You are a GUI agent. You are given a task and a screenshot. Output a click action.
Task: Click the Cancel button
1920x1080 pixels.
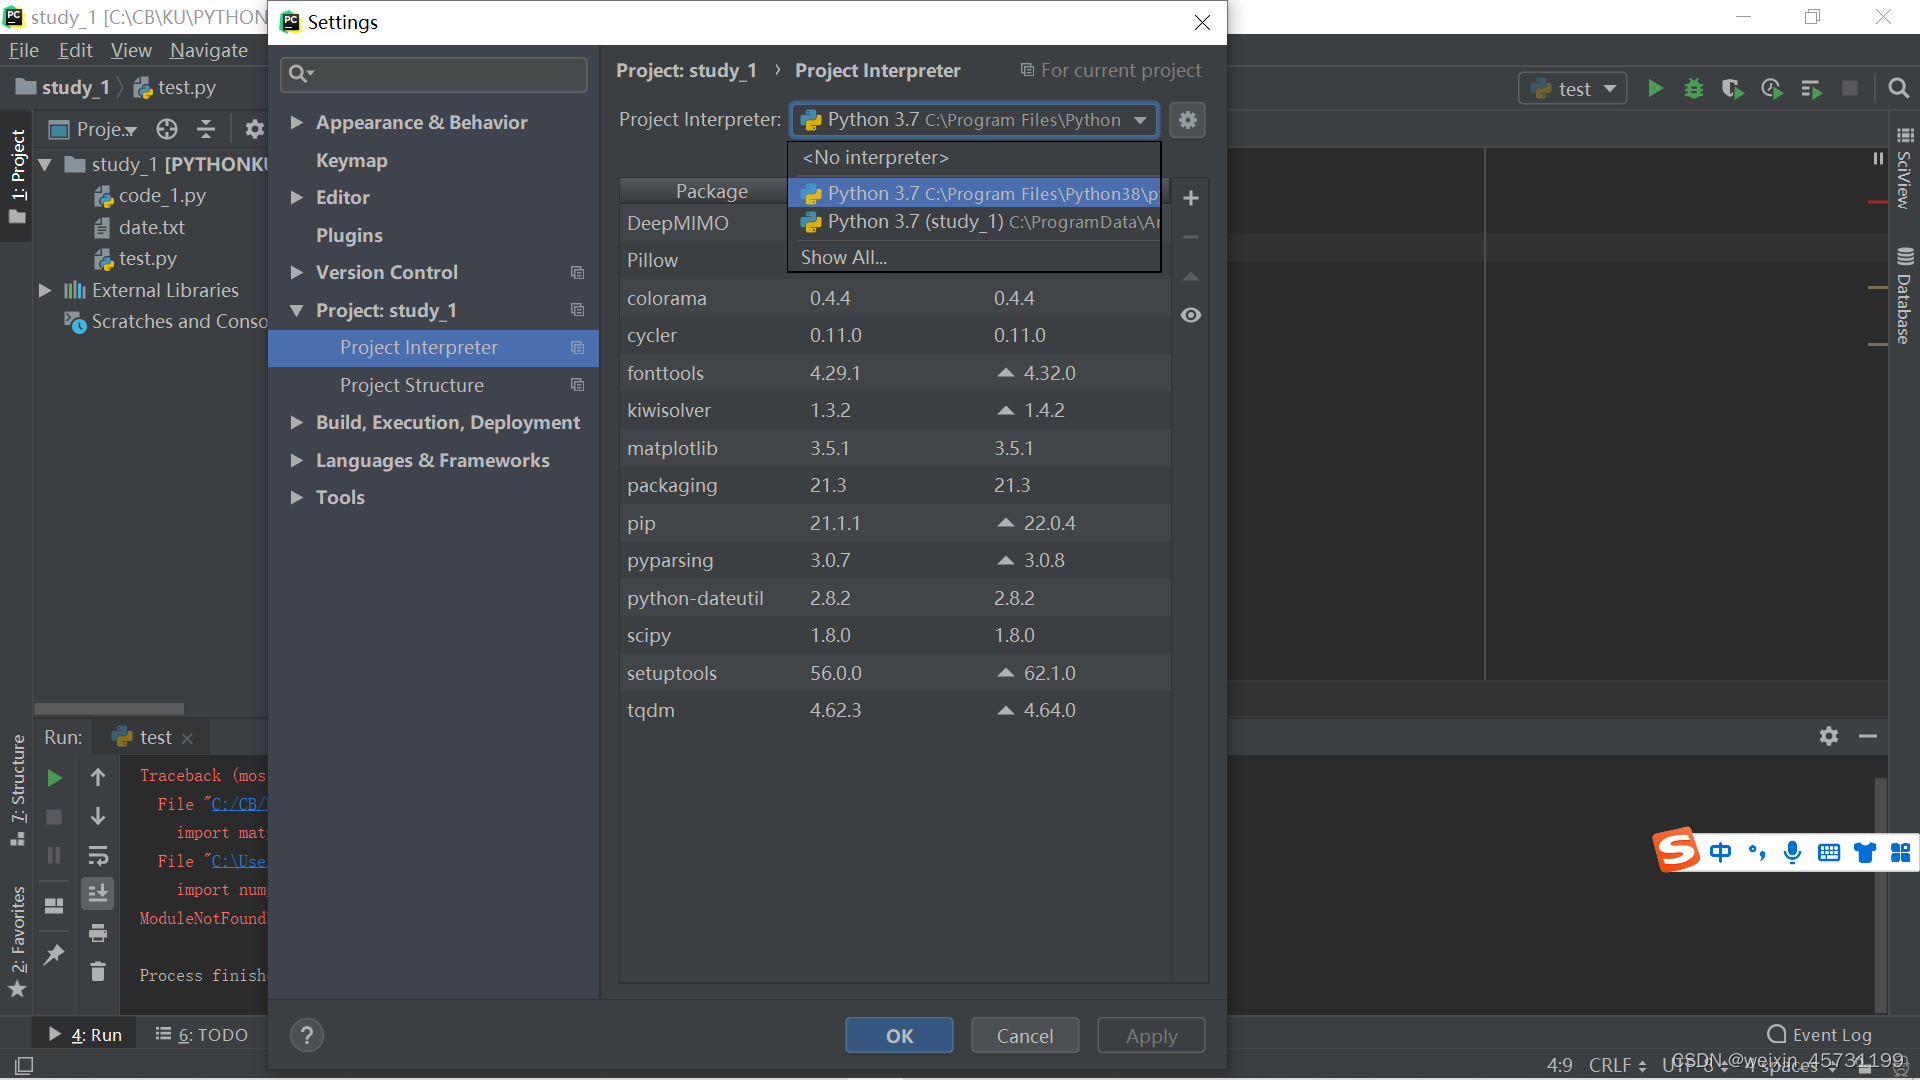[1025, 1035]
